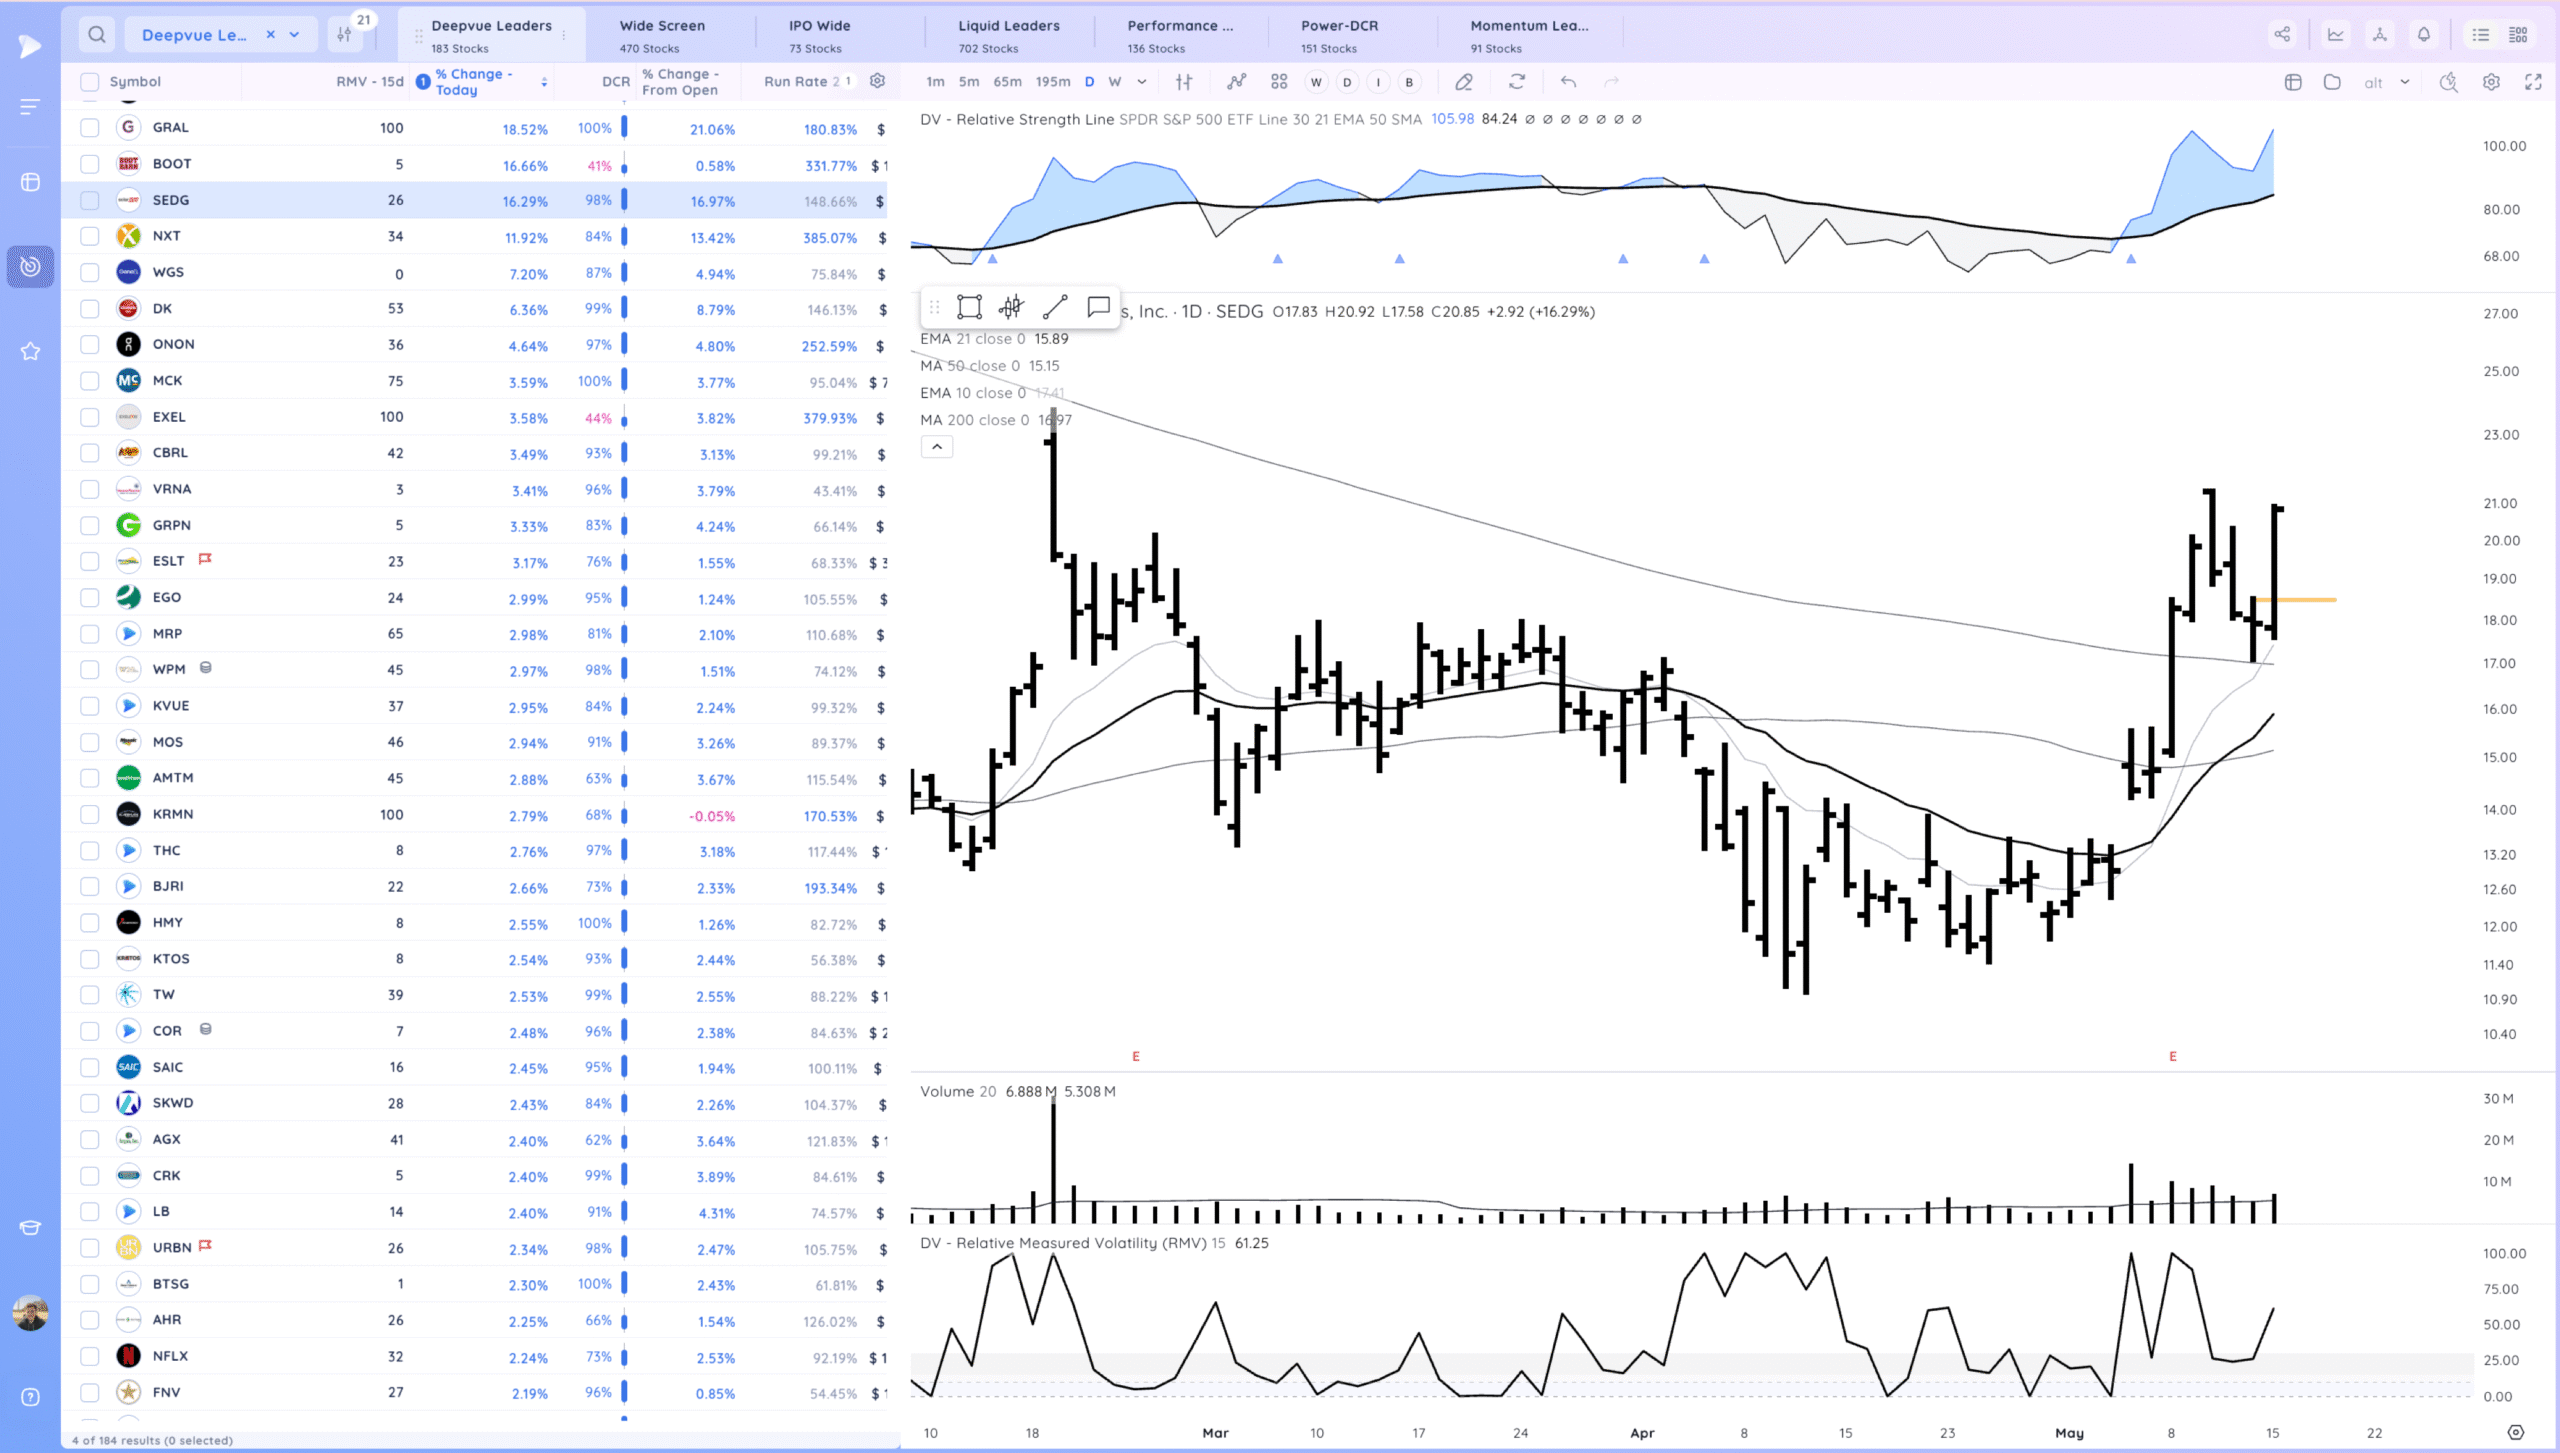Open the alerts bell icon
The width and height of the screenshot is (2560, 1453).
pyautogui.click(x=2424, y=35)
